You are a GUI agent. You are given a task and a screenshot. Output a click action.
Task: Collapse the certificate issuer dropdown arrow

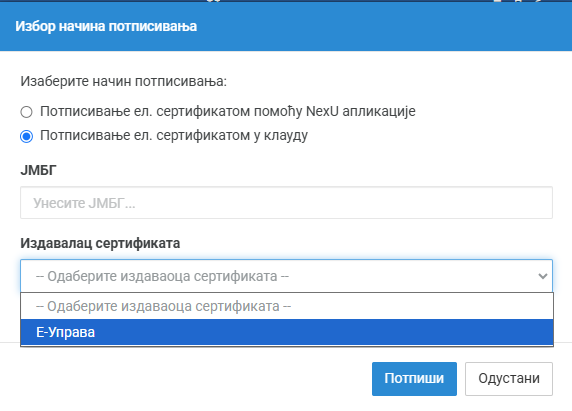pyautogui.click(x=542, y=276)
